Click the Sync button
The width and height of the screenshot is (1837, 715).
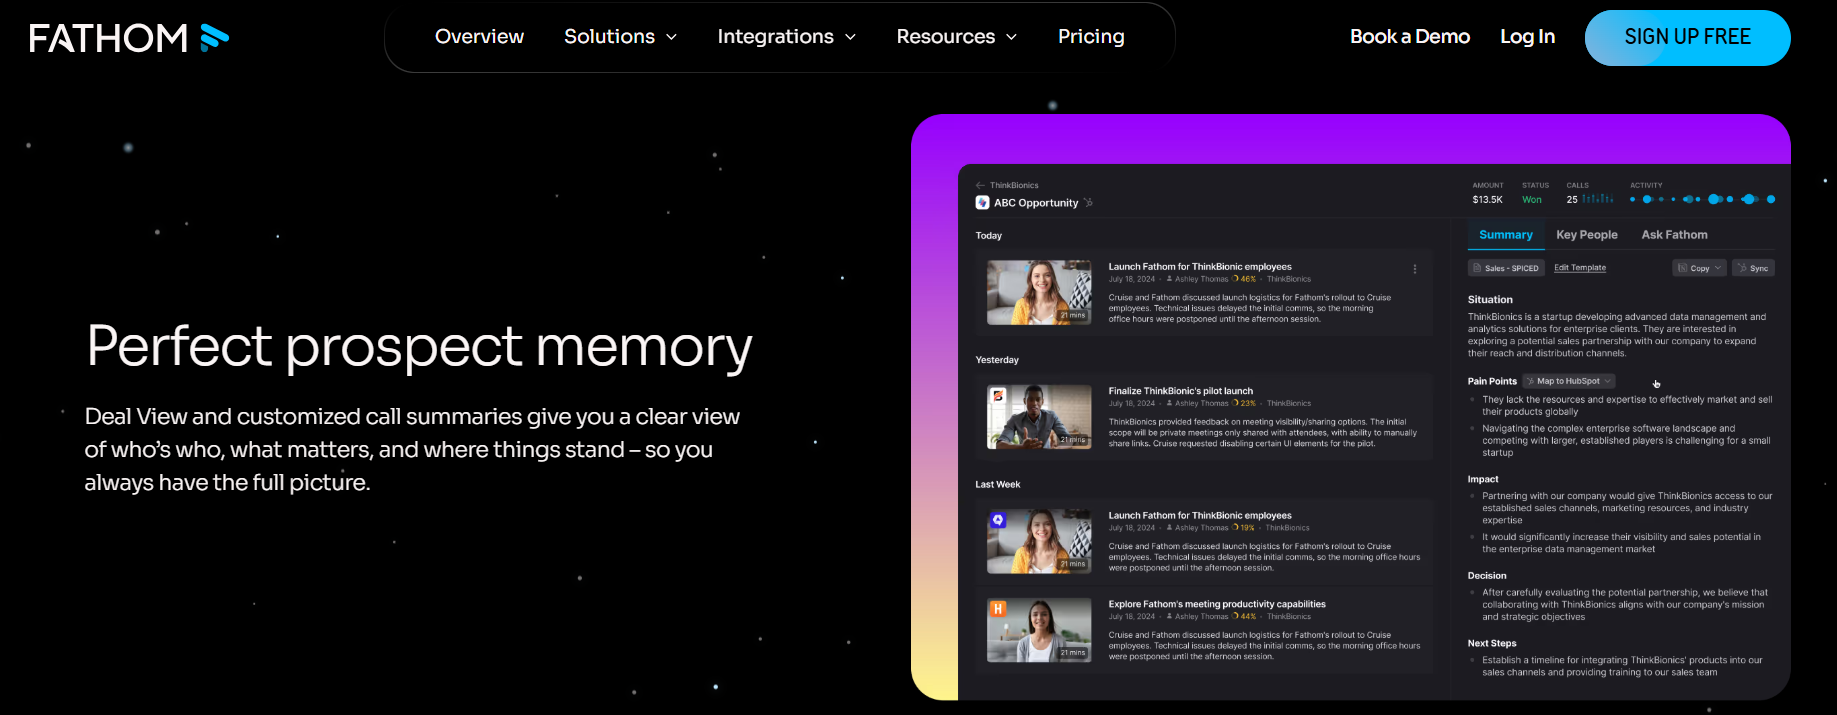[1753, 268]
